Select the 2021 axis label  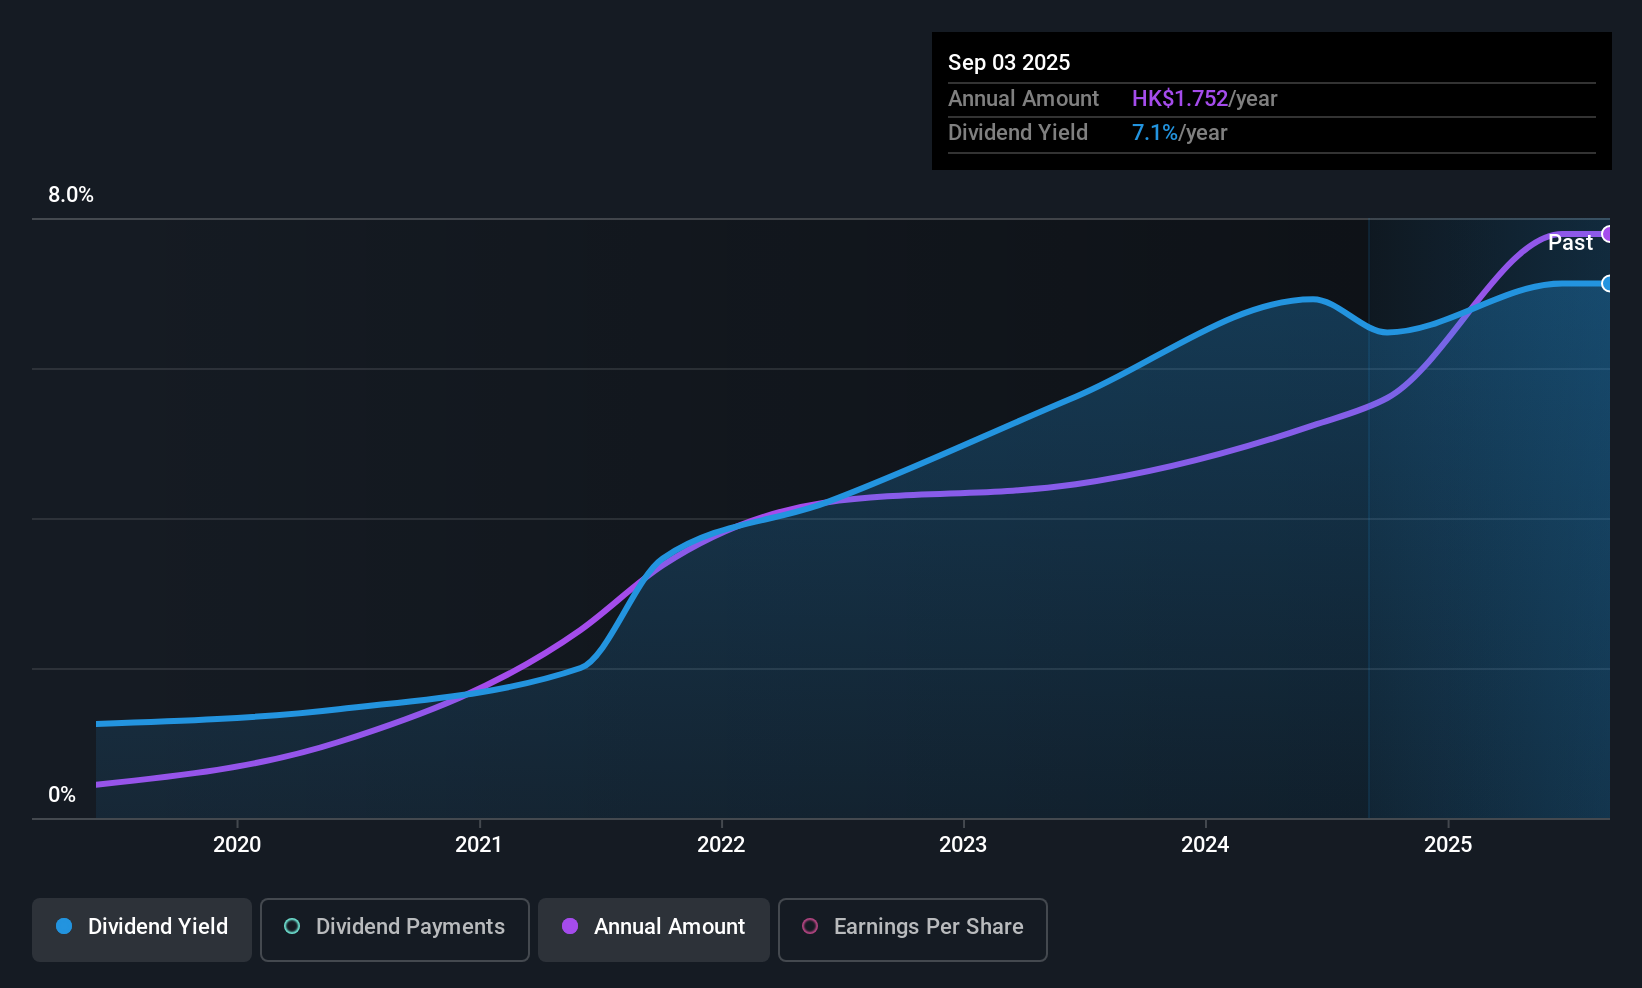click(x=479, y=844)
